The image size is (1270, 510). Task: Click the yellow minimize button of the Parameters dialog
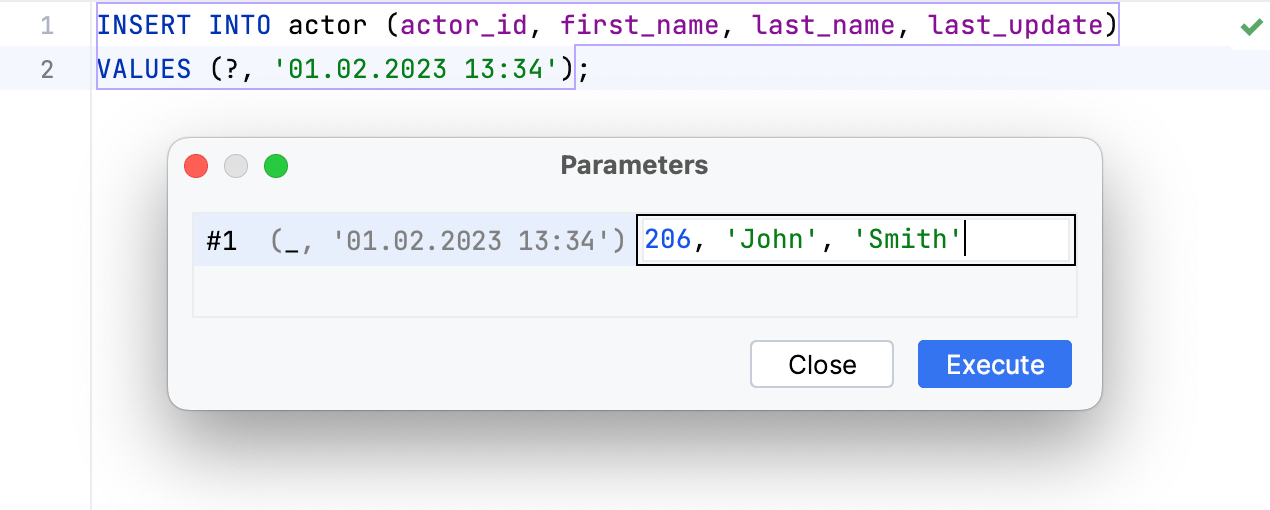[236, 166]
